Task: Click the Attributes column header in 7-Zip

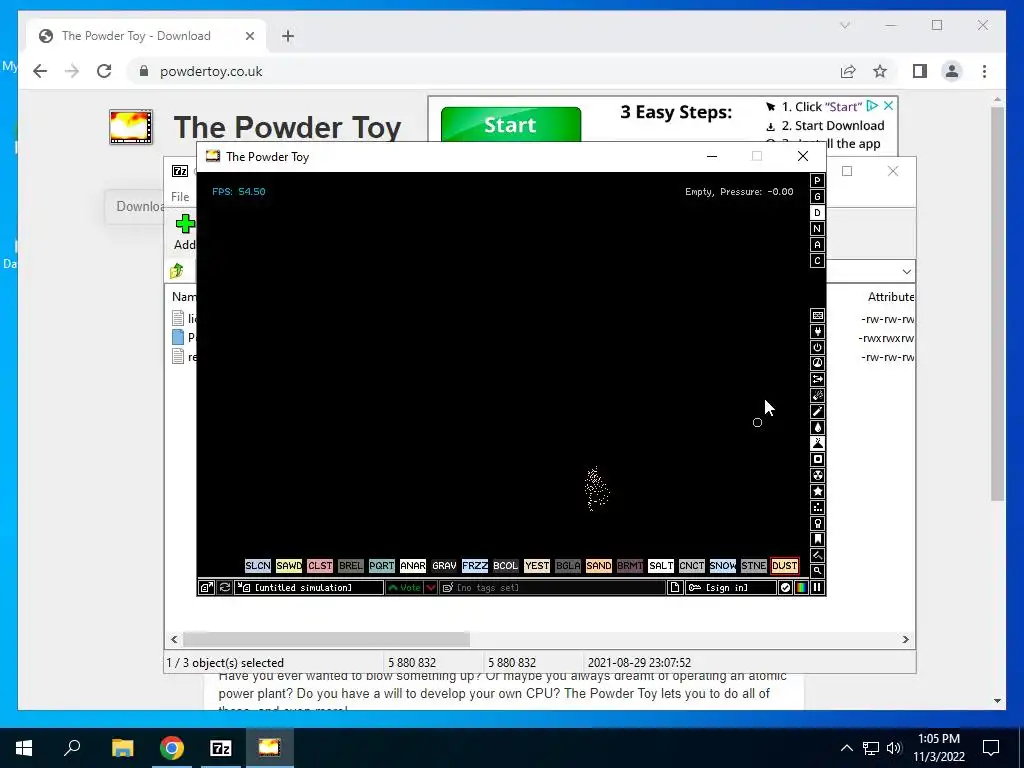Action: (890, 296)
